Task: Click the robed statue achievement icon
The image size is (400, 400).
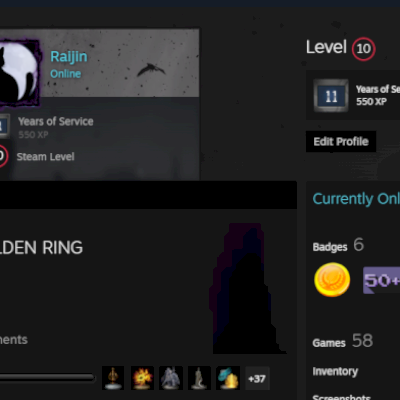Action: point(199,378)
